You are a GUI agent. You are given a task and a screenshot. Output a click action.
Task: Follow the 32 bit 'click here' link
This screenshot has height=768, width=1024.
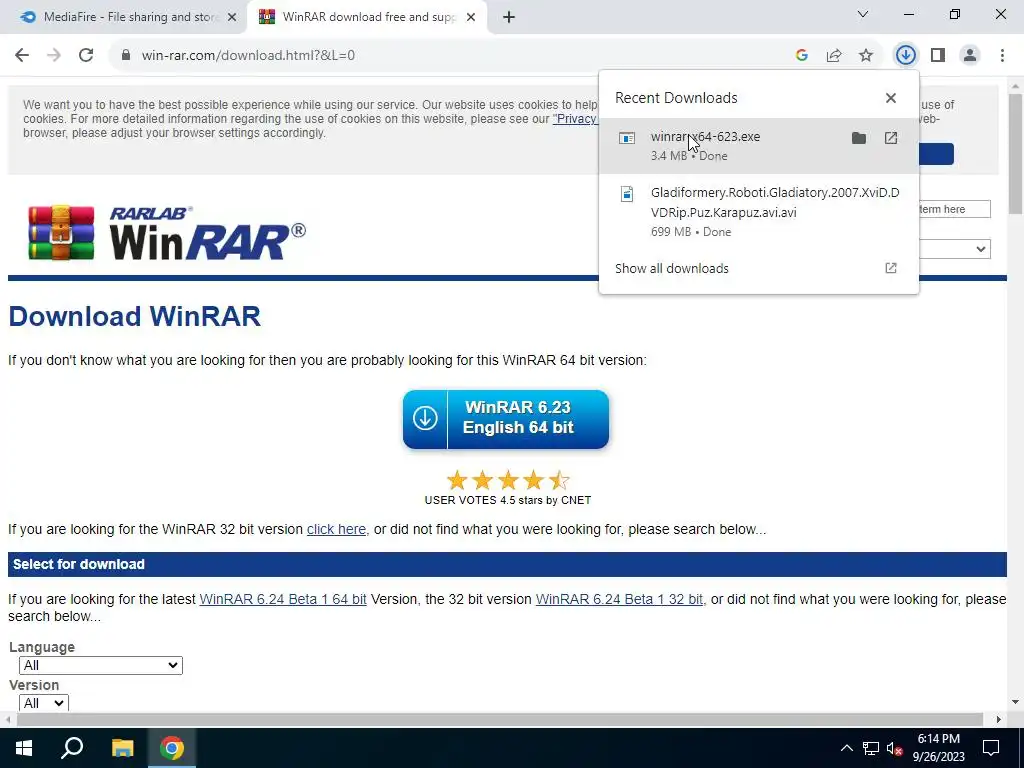(336, 529)
